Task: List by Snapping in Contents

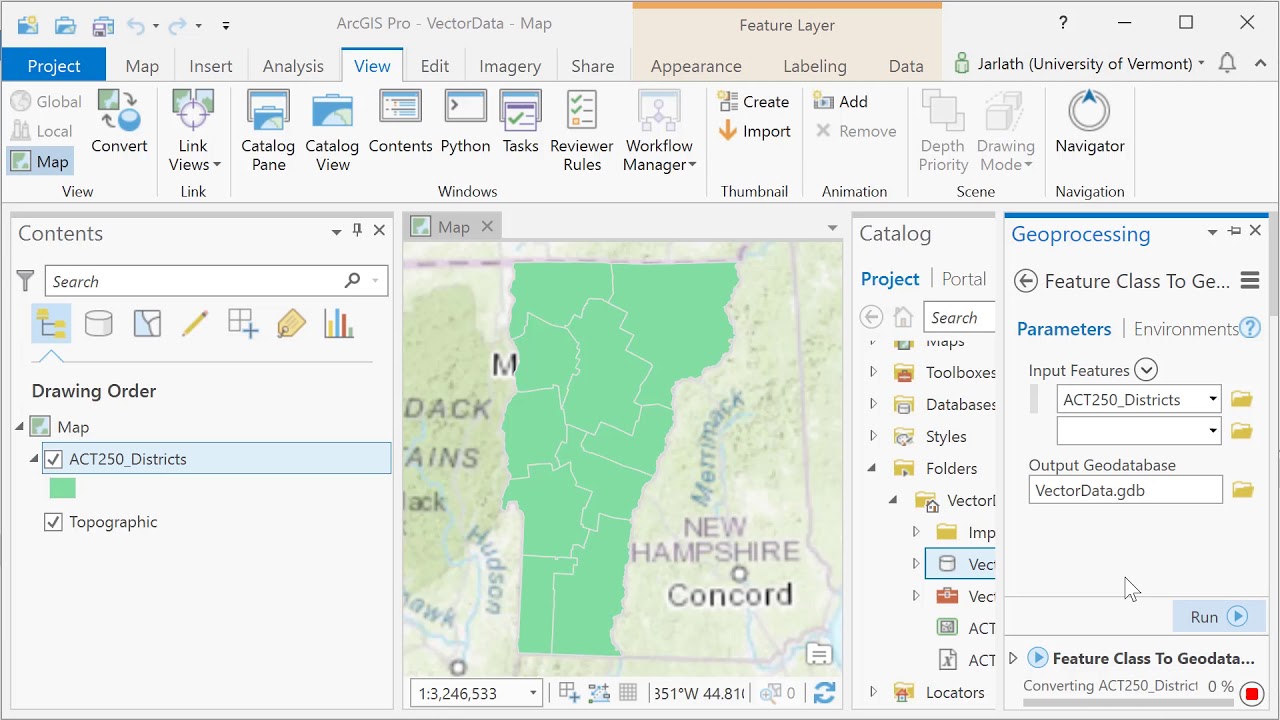Action: click(243, 324)
